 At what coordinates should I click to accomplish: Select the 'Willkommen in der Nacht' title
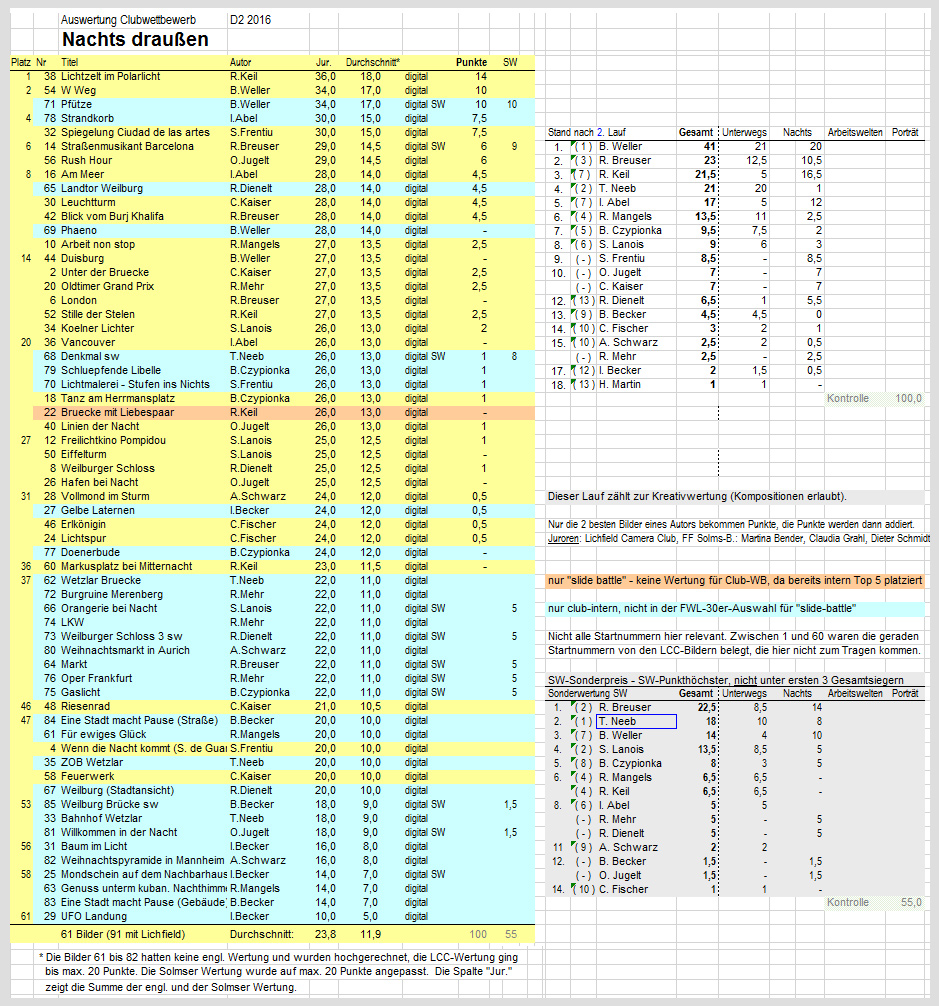119,832
